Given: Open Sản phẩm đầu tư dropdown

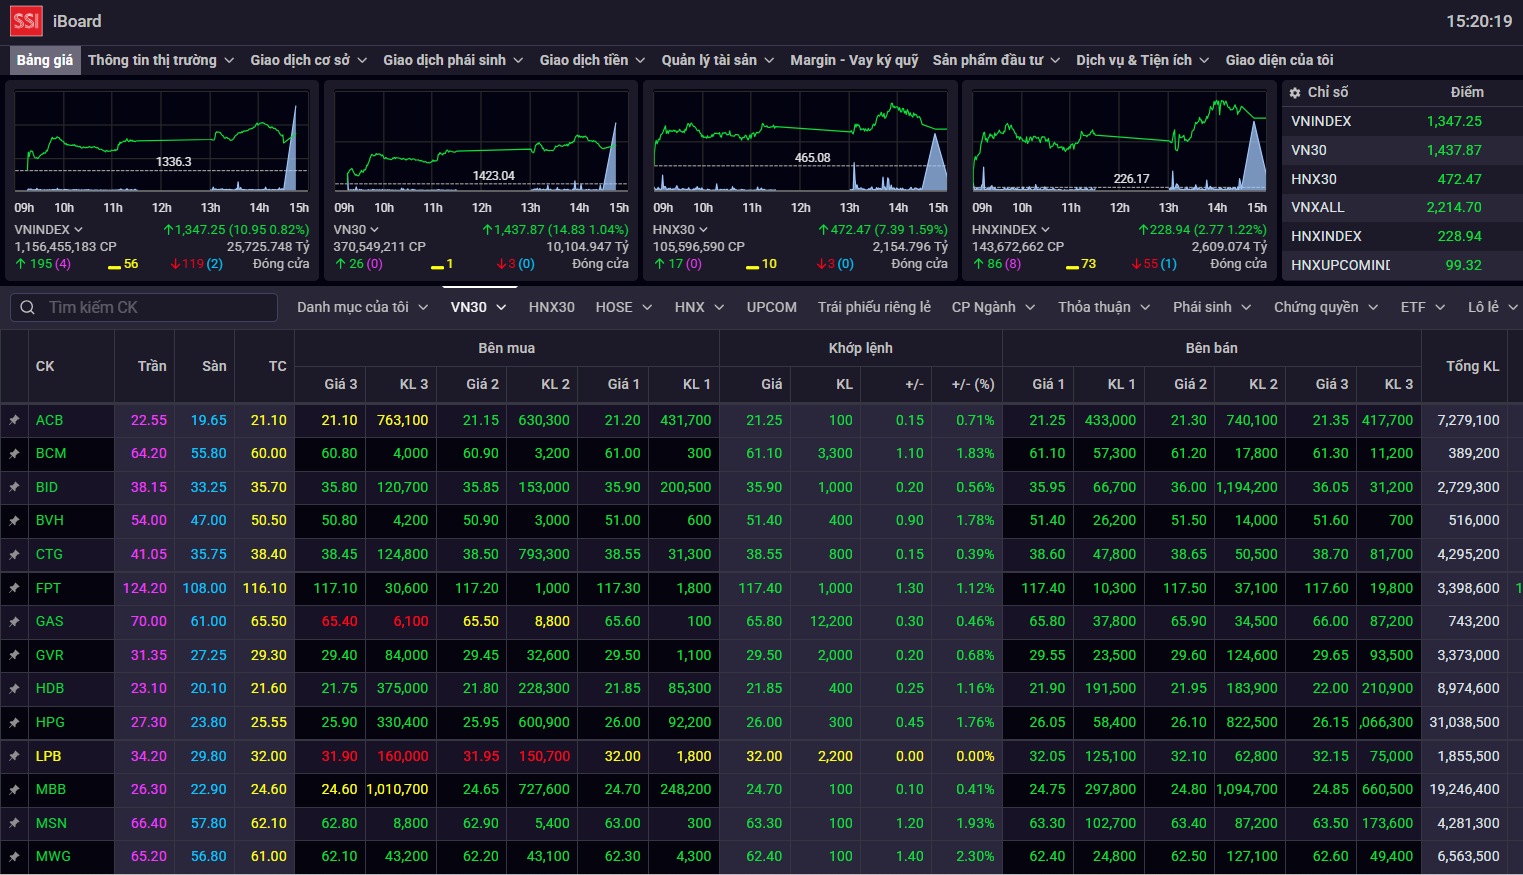Looking at the screenshot, I should pyautogui.click(x=996, y=60).
